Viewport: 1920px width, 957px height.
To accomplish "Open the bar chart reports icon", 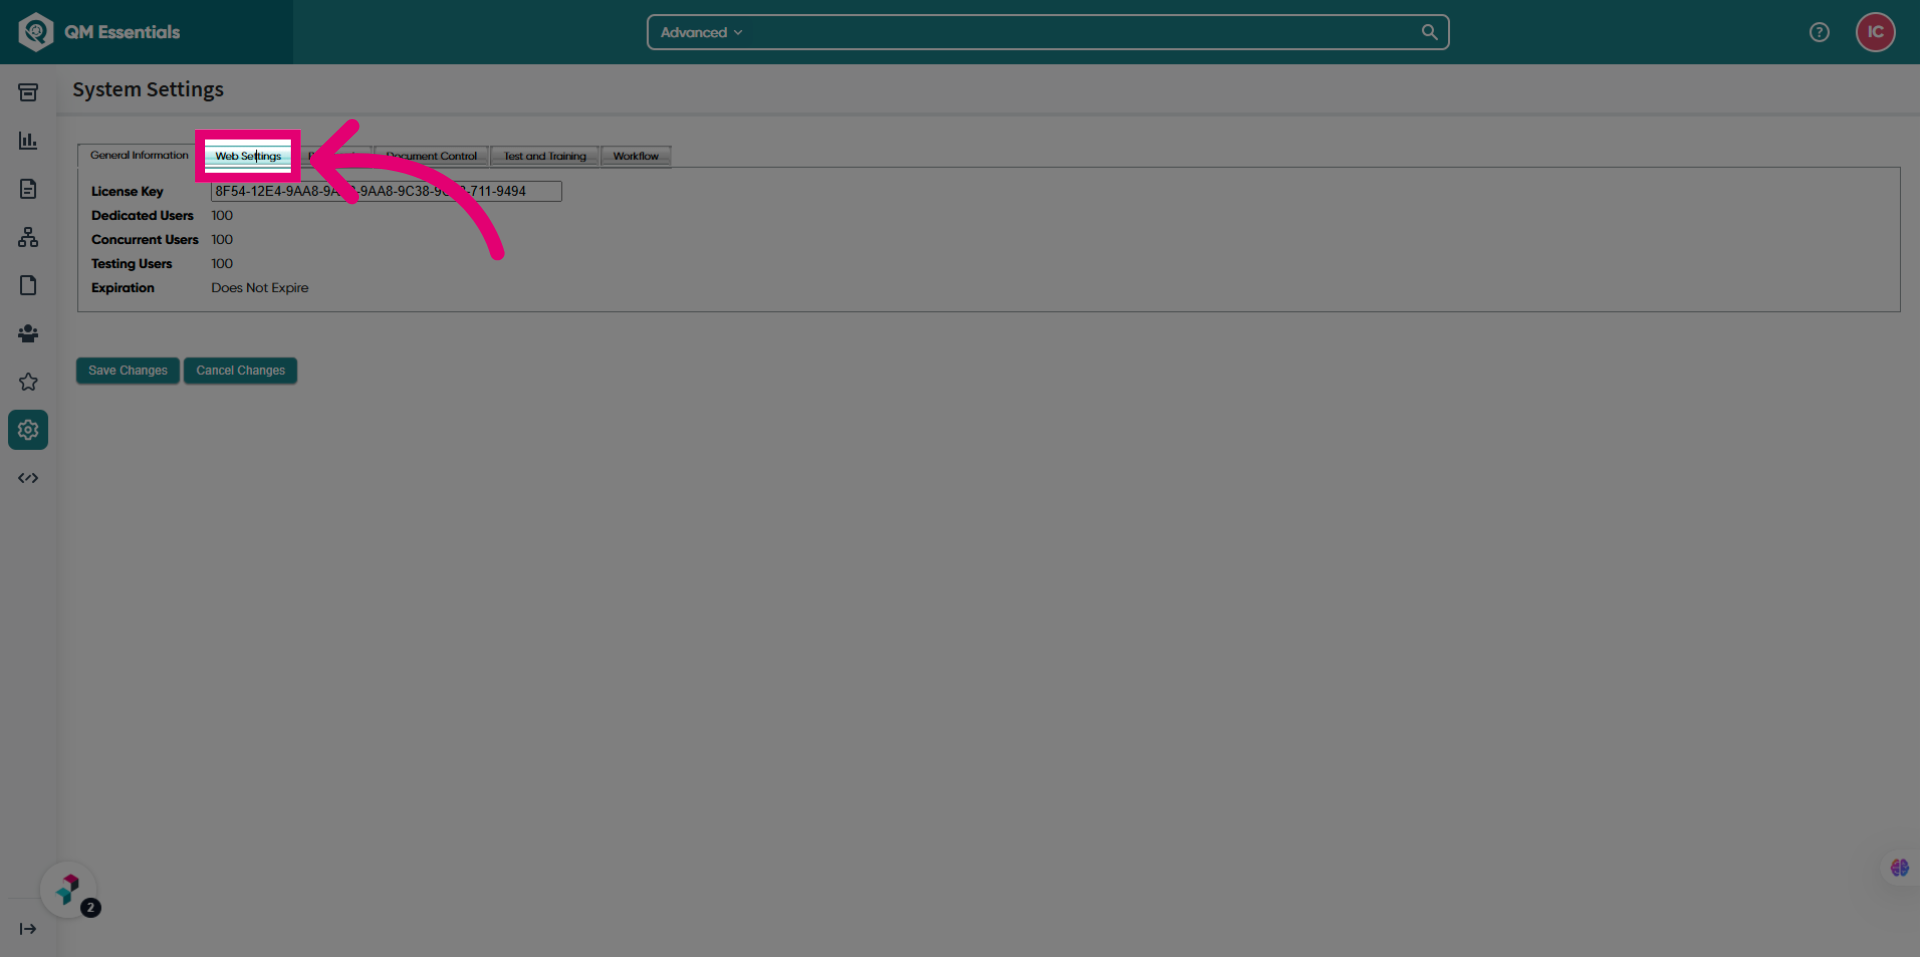I will pyautogui.click(x=28, y=141).
